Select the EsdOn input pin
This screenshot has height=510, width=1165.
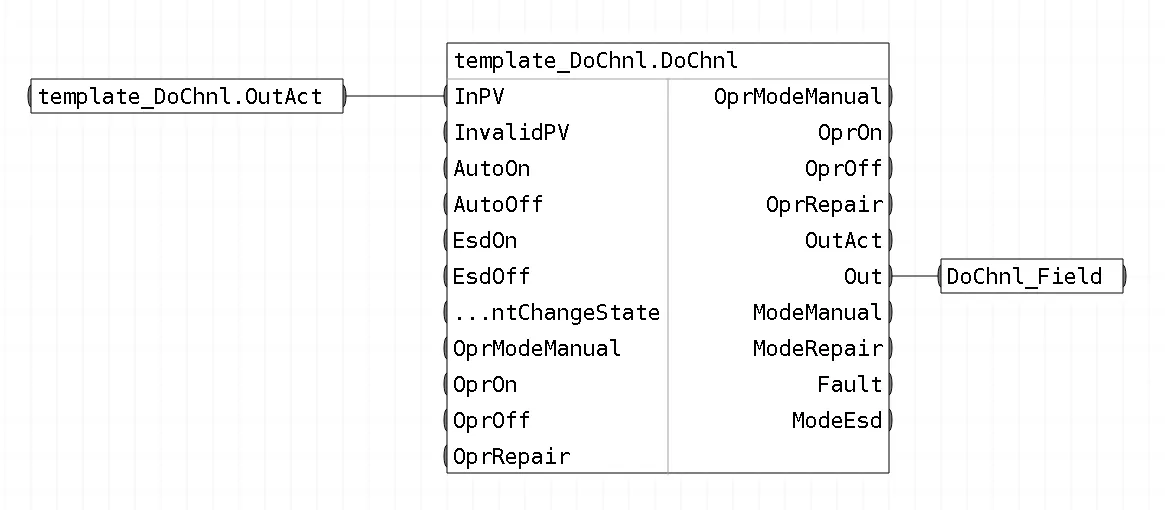(485, 240)
